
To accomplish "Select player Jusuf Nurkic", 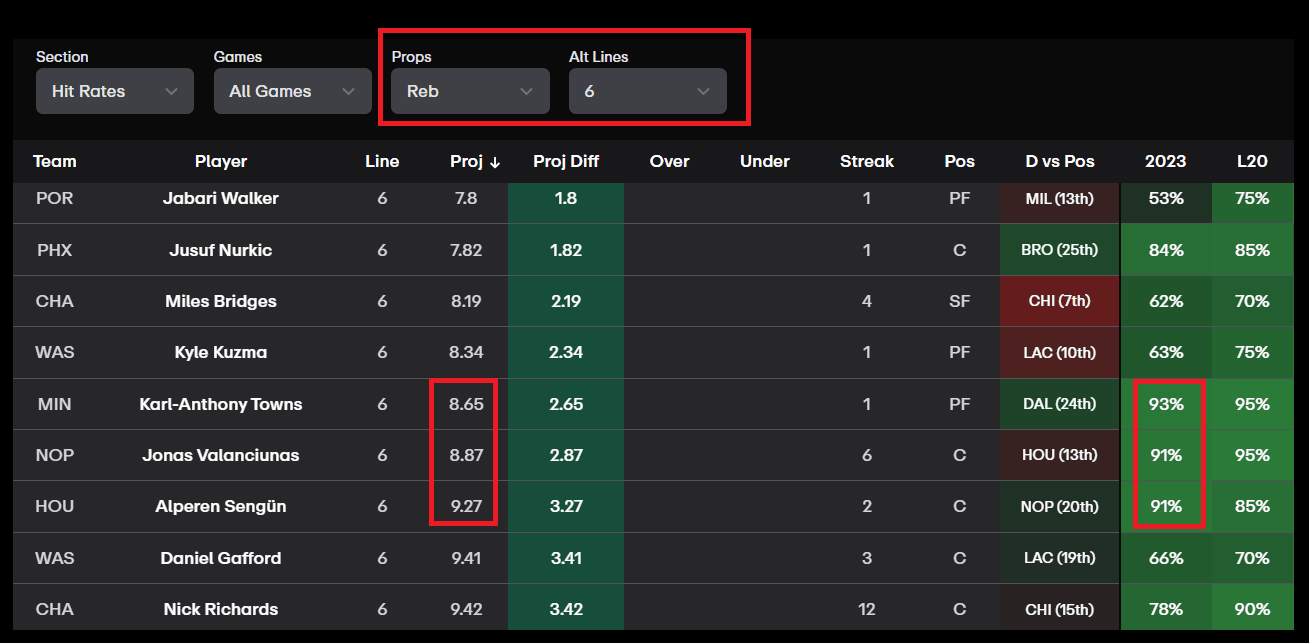I will pos(220,250).
